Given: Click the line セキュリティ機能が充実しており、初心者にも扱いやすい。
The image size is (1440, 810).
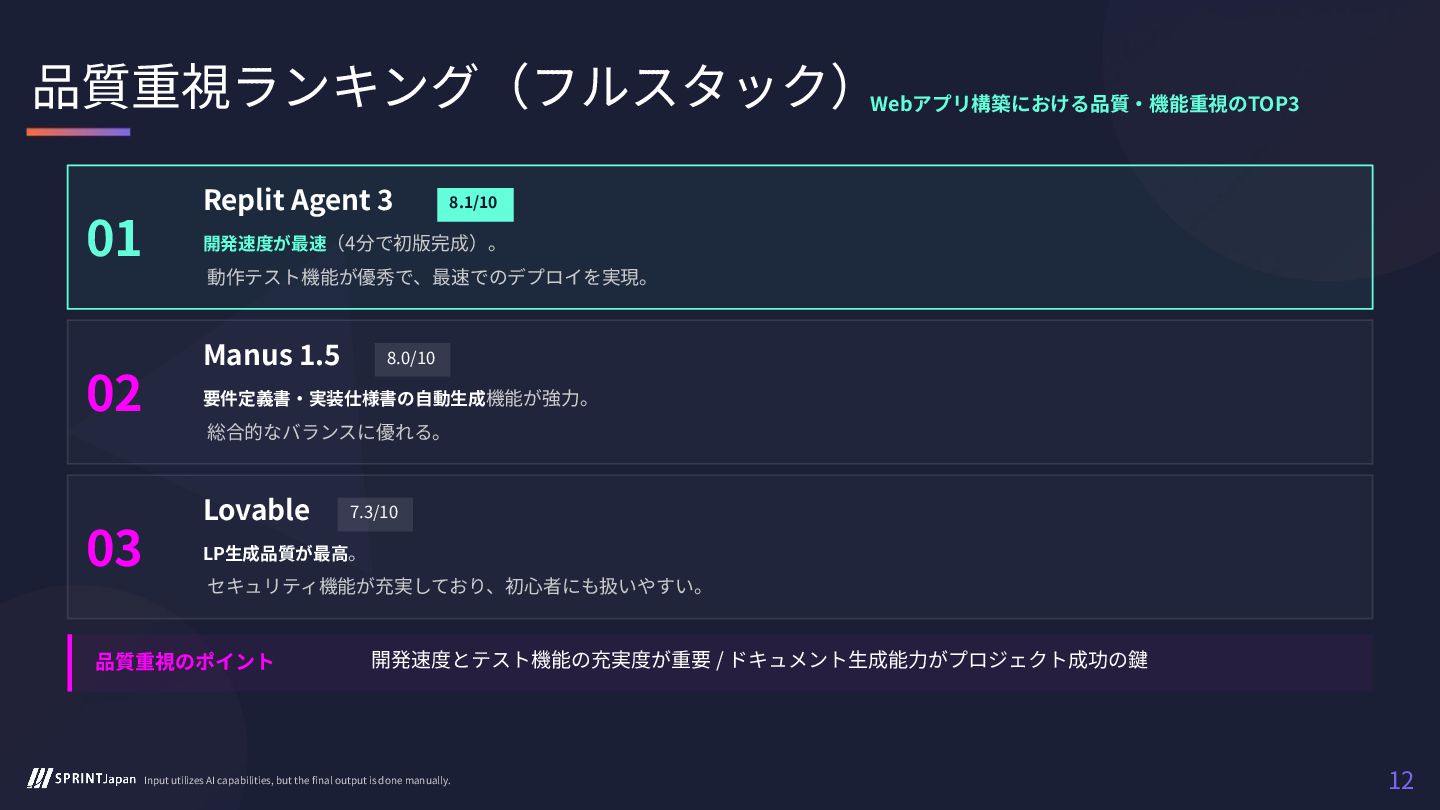Looking at the screenshot, I should coord(456,587).
